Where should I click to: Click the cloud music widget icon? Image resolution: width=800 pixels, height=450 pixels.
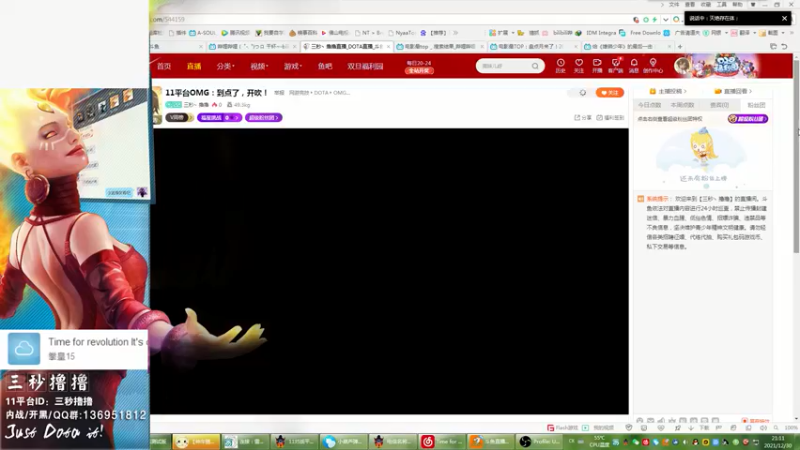(x=23, y=349)
